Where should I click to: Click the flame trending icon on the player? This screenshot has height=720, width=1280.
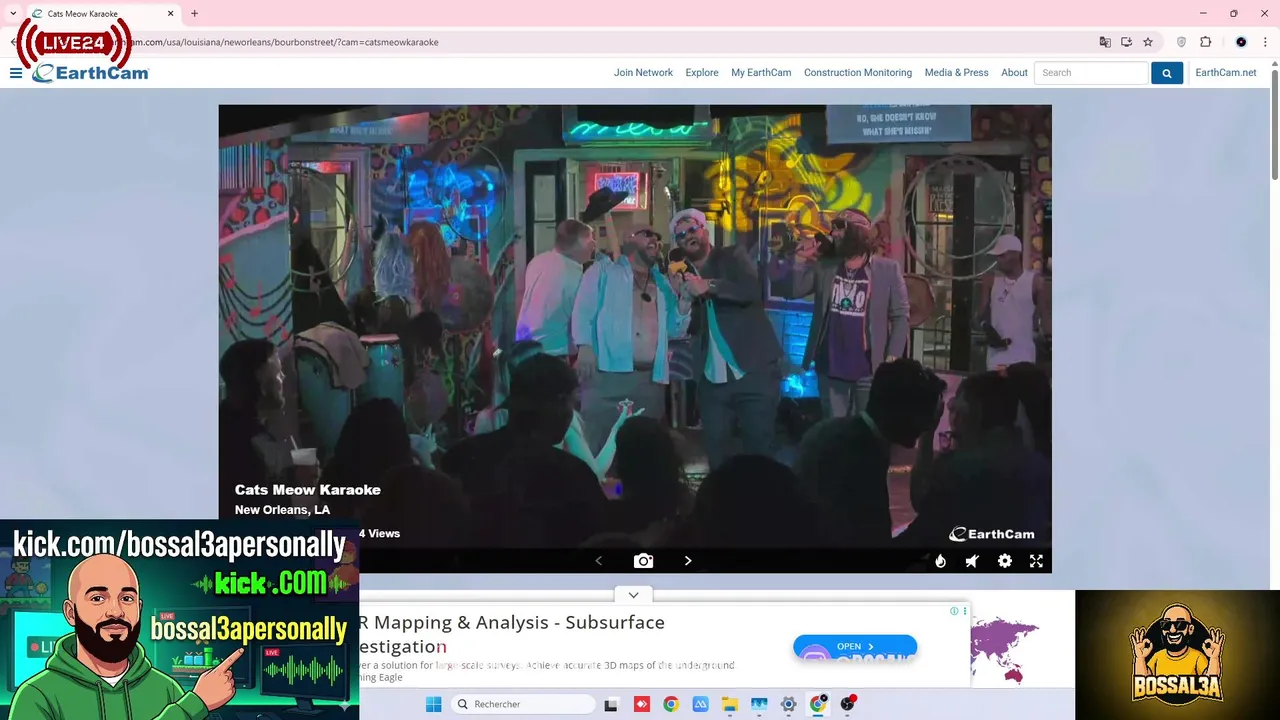940,561
